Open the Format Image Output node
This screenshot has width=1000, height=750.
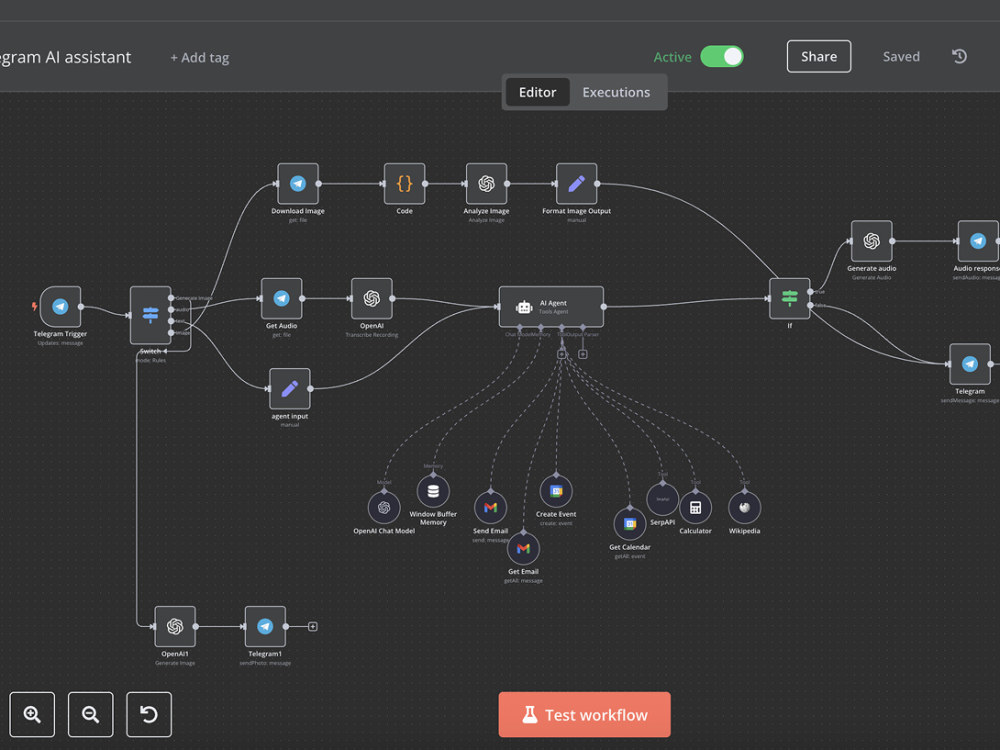[577, 184]
